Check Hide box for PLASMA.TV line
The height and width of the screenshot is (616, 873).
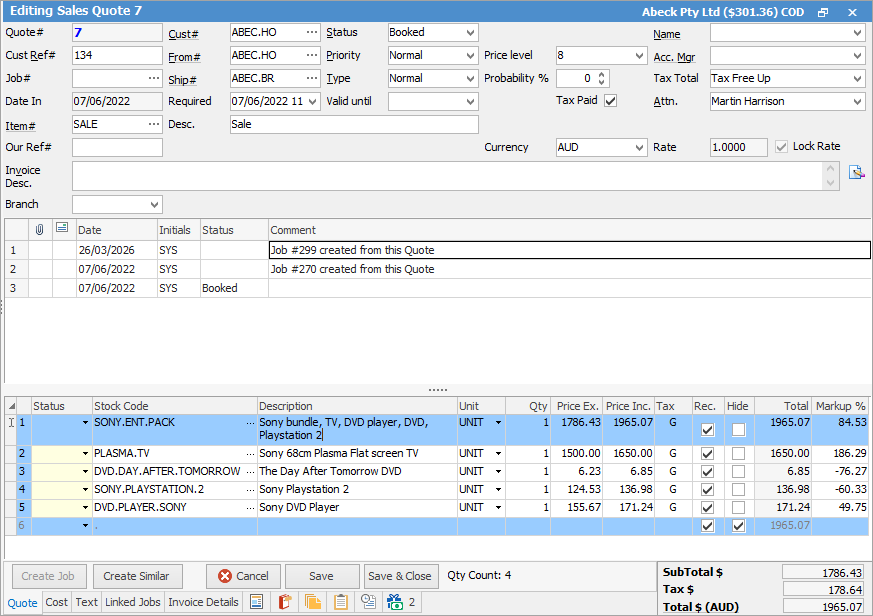[x=738, y=454]
